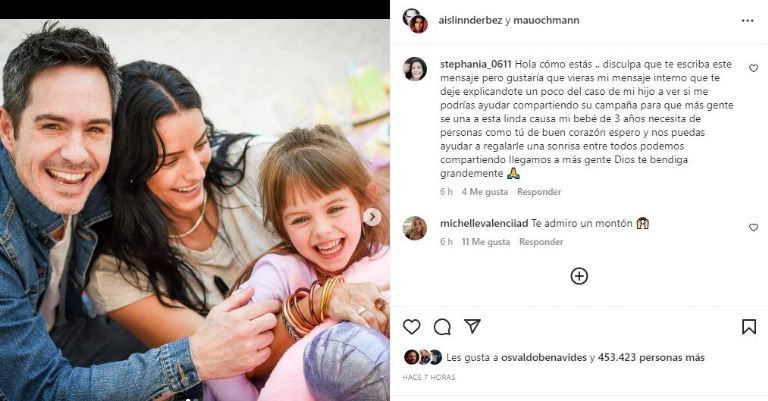768x401 pixels.
Task: Load more comments with the plus circle
Action: [x=579, y=276]
